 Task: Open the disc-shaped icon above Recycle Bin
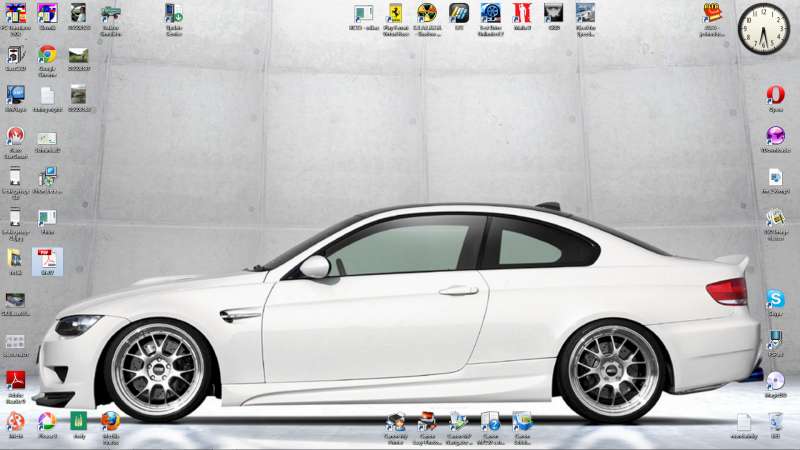[775, 380]
